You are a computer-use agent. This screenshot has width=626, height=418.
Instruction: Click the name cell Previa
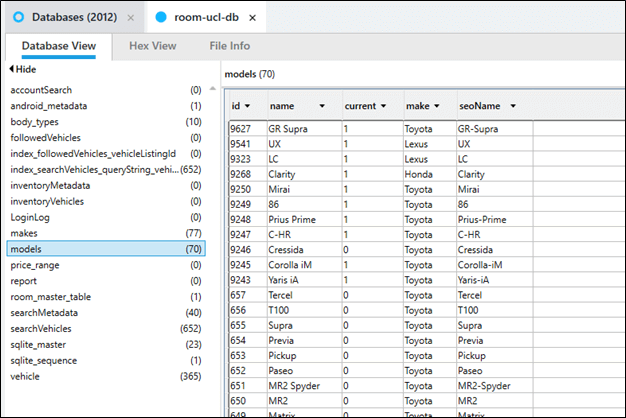pos(305,341)
